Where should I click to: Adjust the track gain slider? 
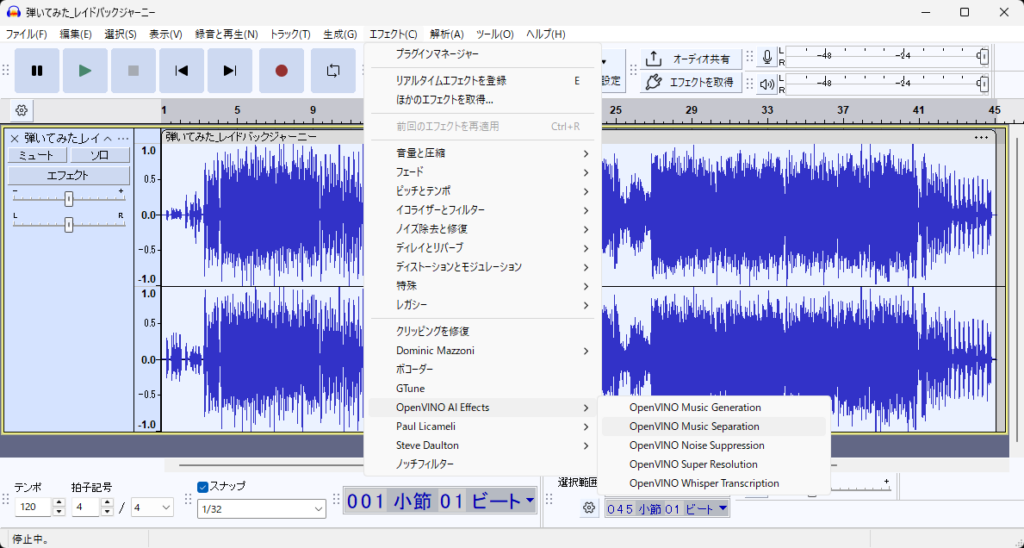68,198
